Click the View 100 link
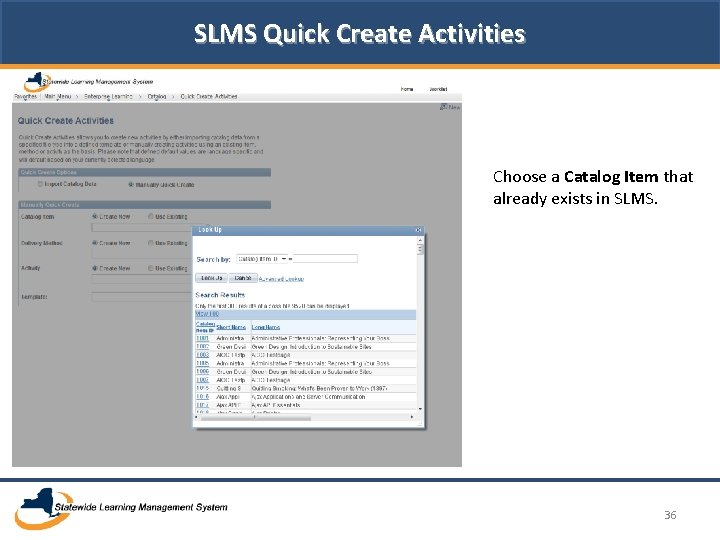The image size is (720, 540). pos(207,314)
